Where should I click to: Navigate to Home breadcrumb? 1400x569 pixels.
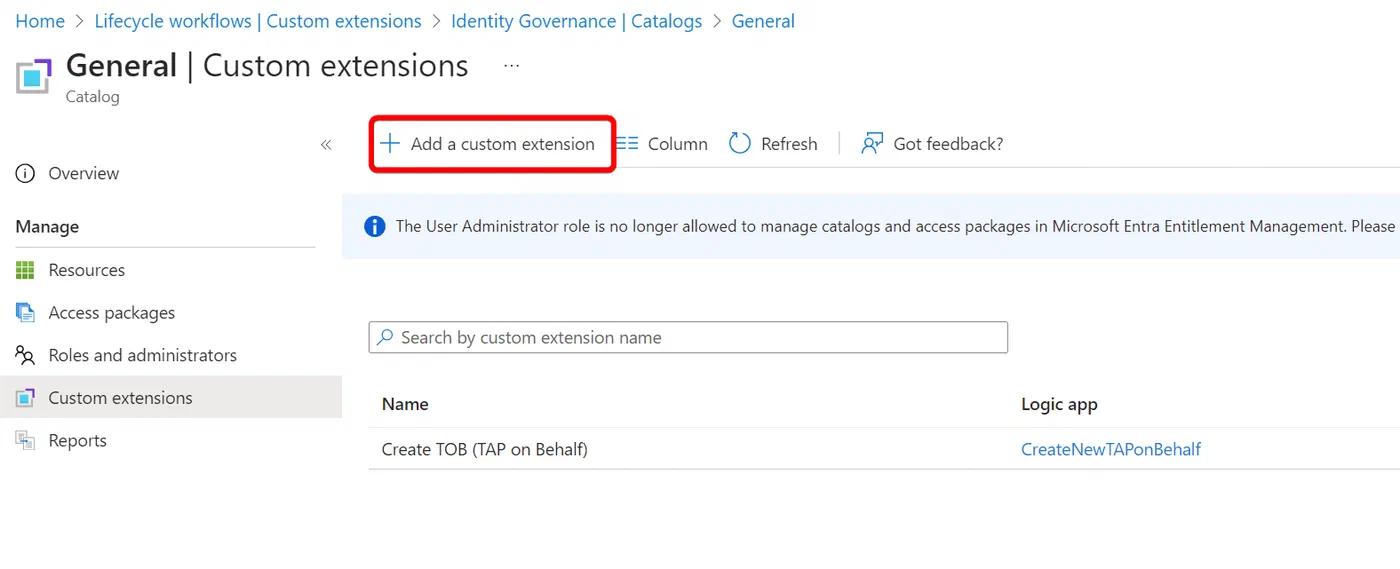tap(40, 21)
